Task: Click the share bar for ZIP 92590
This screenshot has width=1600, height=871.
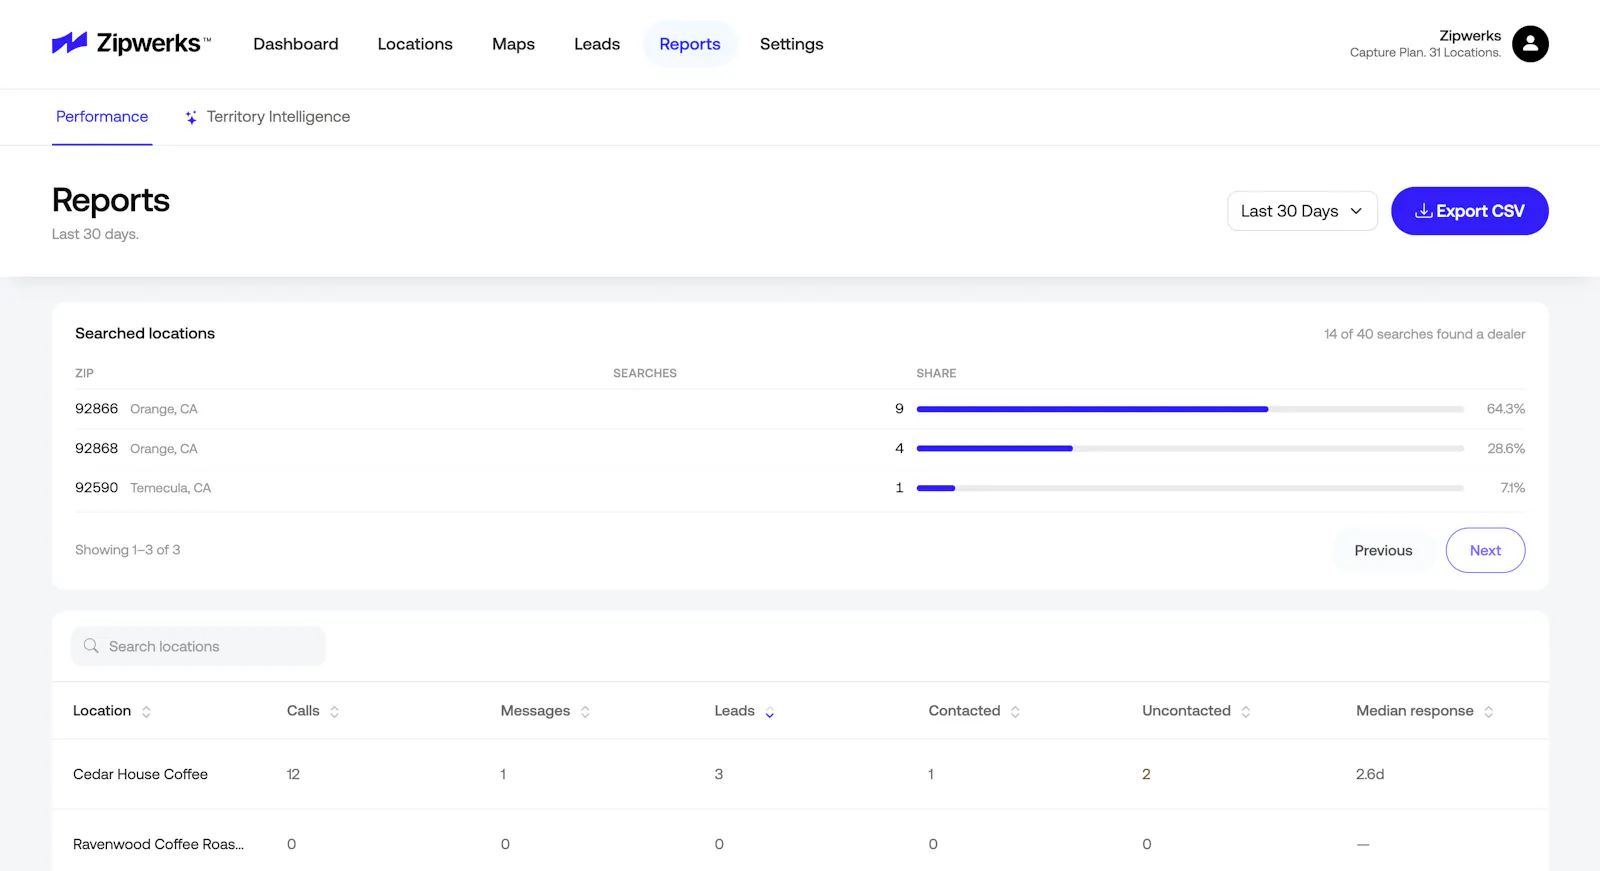Action: tap(1190, 488)
